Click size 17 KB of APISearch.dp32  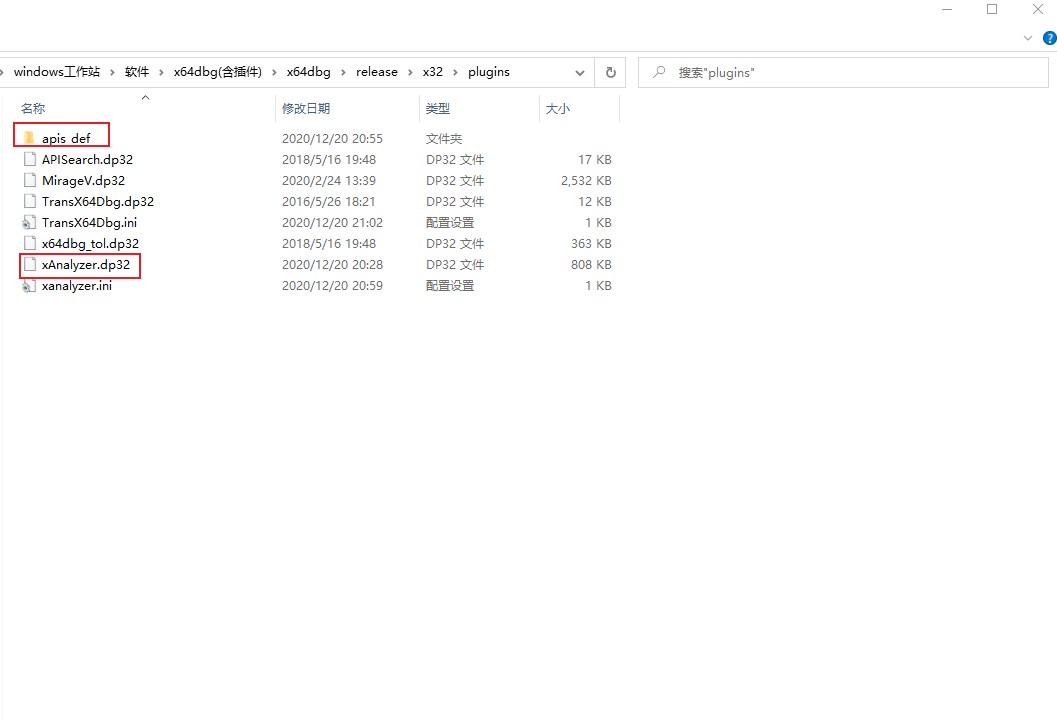[x=595, y=159]
